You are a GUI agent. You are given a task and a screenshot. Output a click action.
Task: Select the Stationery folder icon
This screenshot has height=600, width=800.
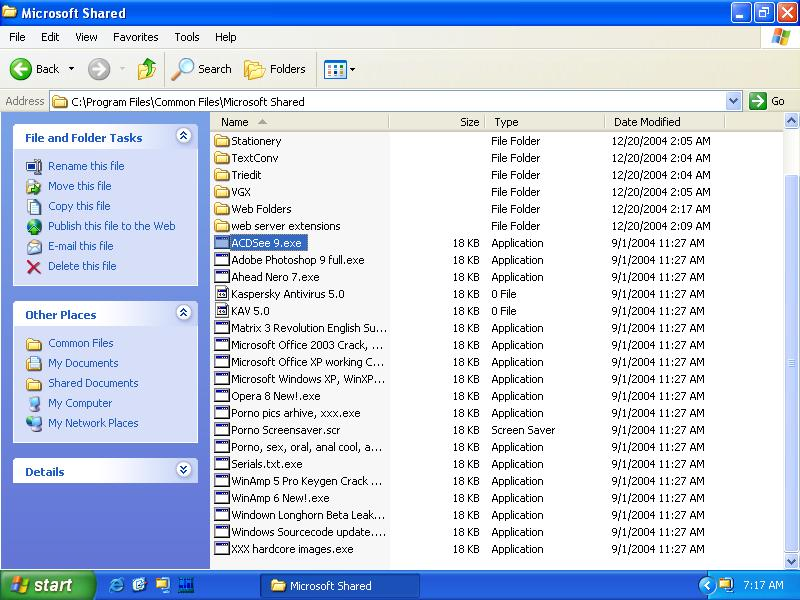point(221,141)
